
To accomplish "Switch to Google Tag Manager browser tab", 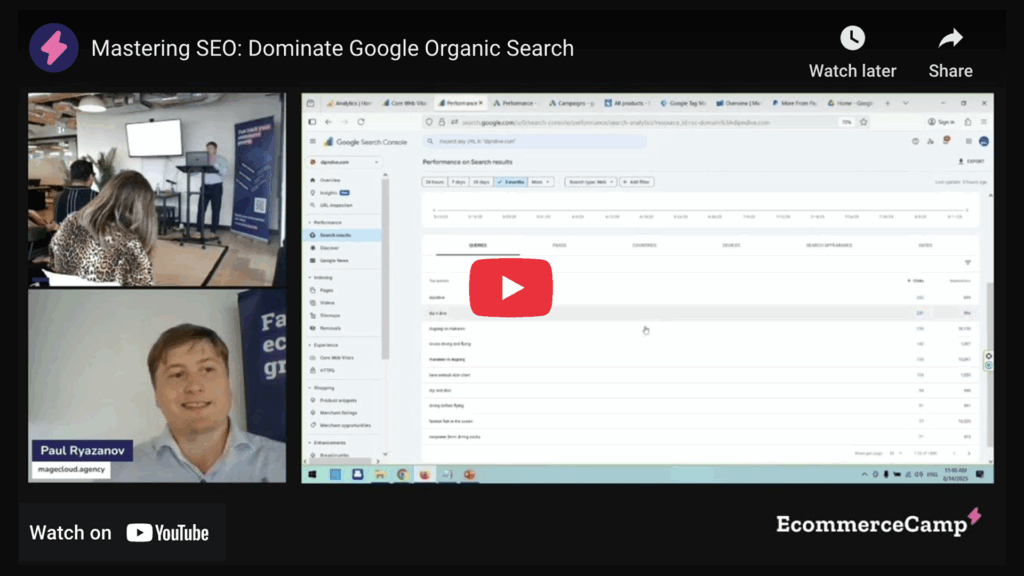I will [x=683, y=103].
